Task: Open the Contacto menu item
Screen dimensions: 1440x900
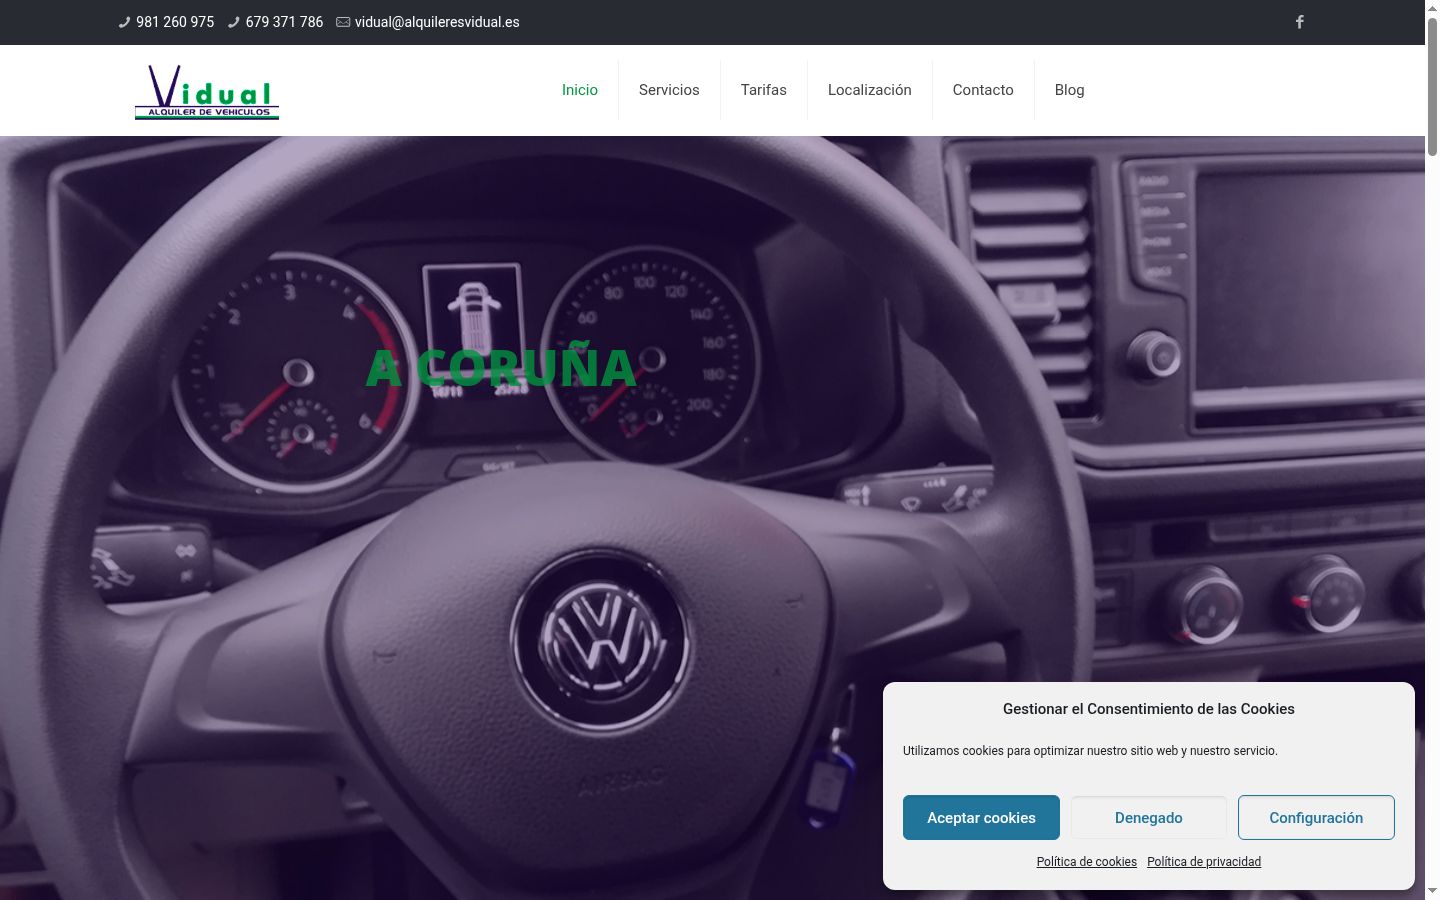Action: pos(983,90)
